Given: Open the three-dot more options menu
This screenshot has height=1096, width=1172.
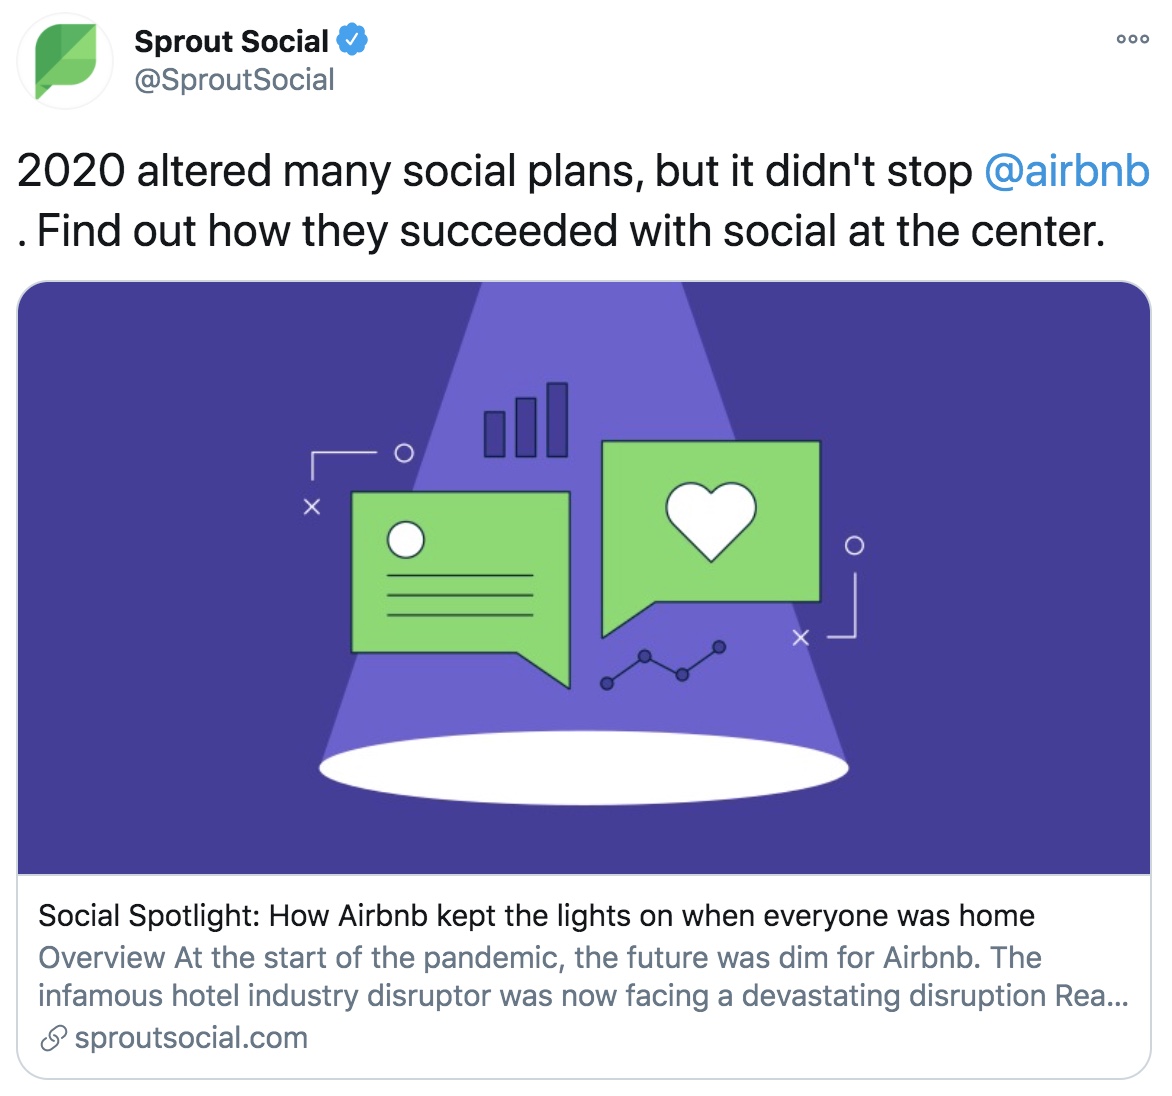Looking at the screenshot, I should tap(1132, 39).
